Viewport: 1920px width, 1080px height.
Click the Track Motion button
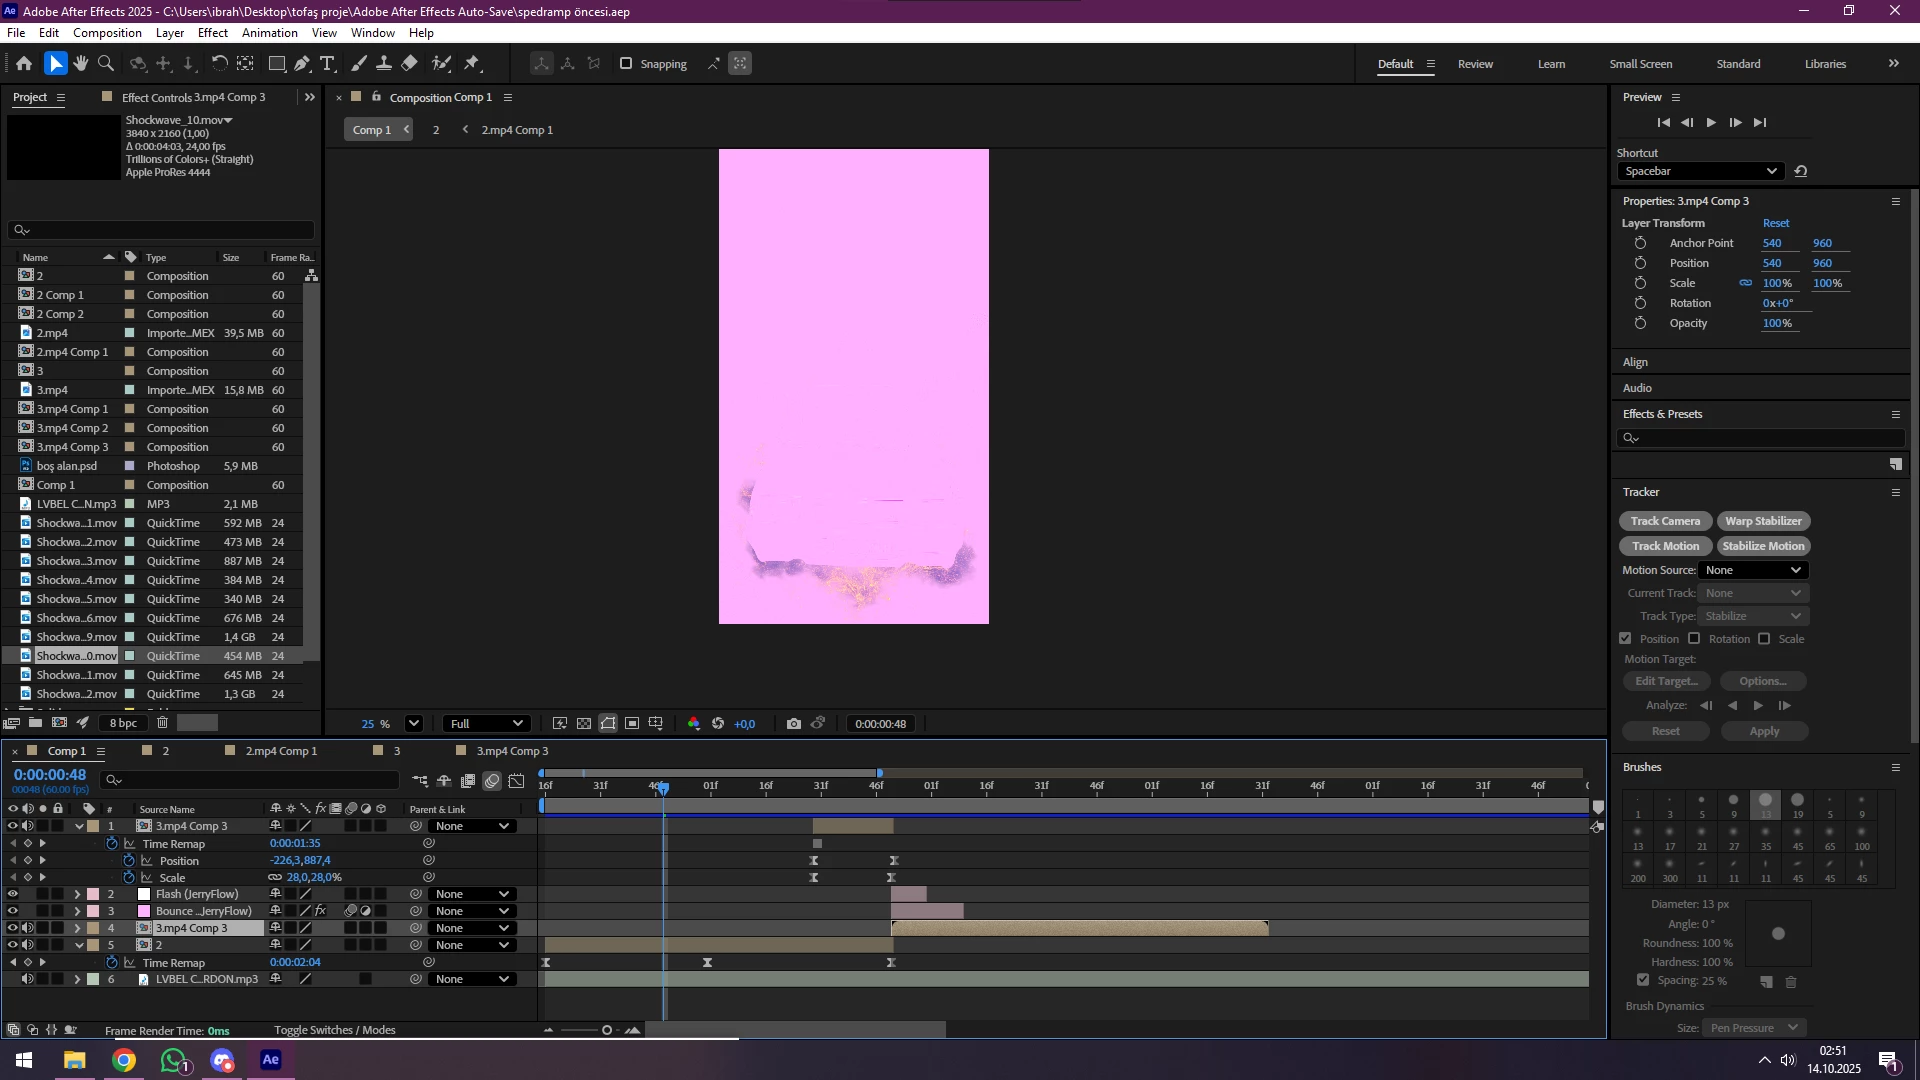(1665, 546)
